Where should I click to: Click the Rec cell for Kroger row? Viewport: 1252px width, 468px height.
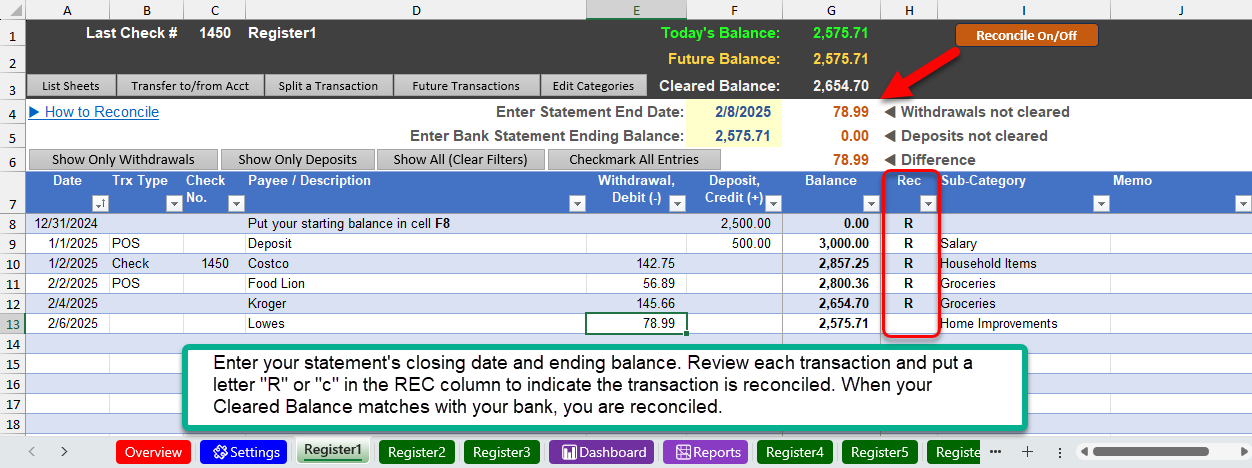(x=909, y=303)
